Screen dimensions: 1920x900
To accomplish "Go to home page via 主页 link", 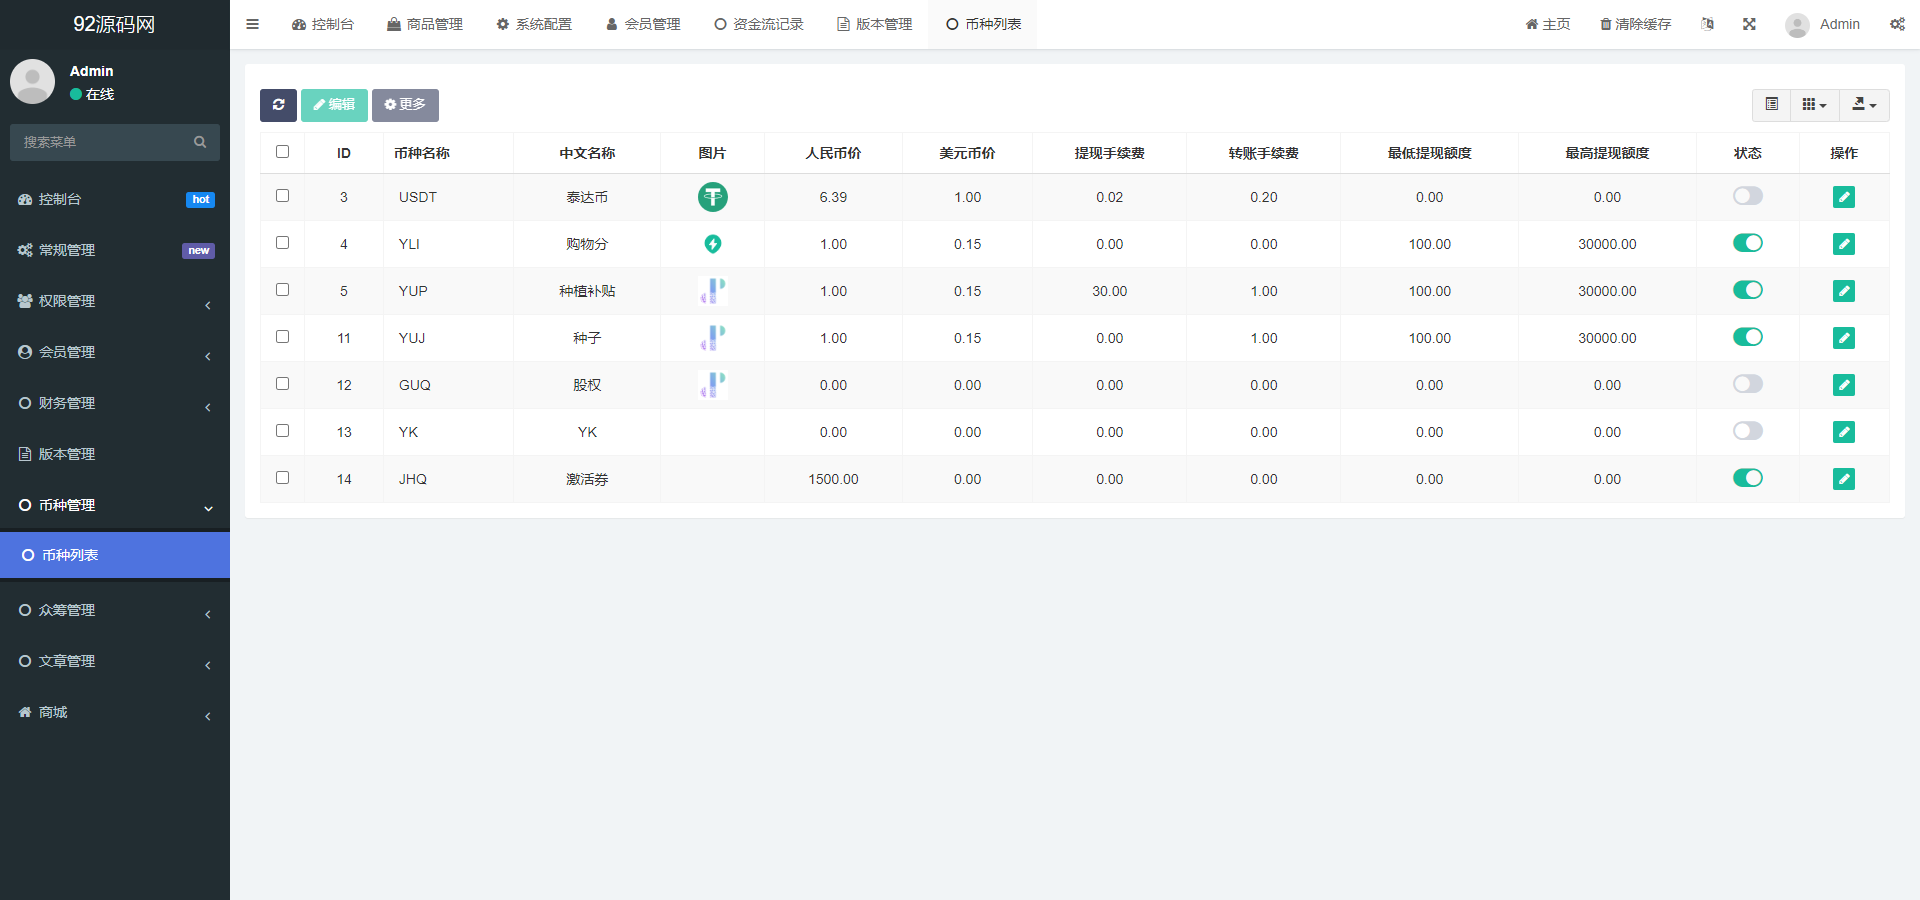I will click(x=1548, y=24).
